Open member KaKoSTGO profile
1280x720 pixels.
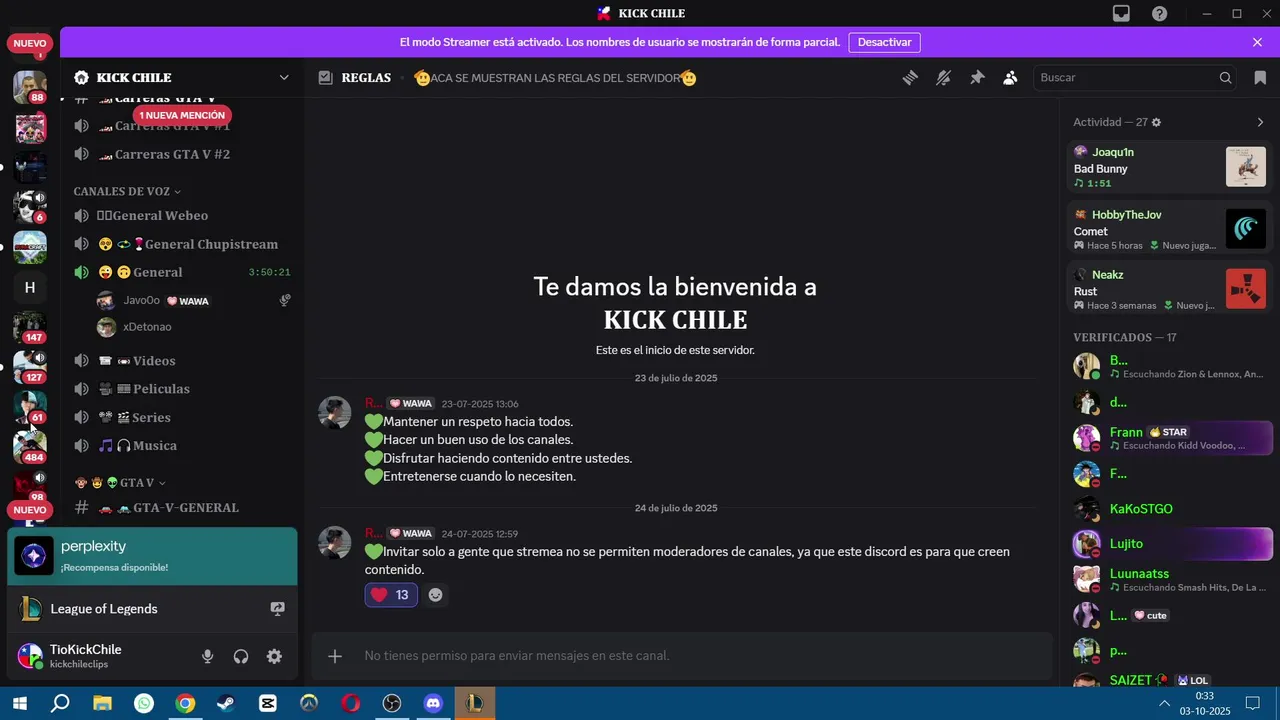(1170, 509)
